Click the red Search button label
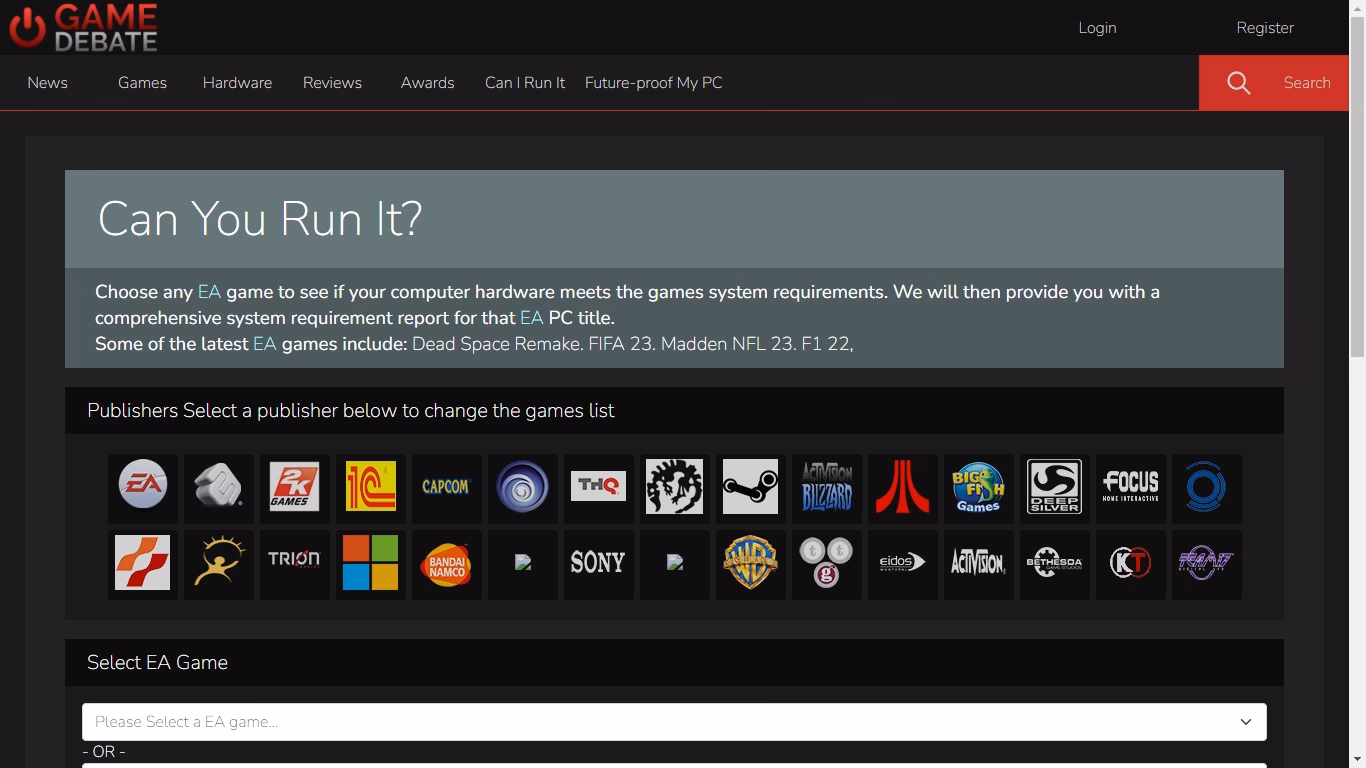The height and width of the screenshot is (768, 1366). 1307,83
